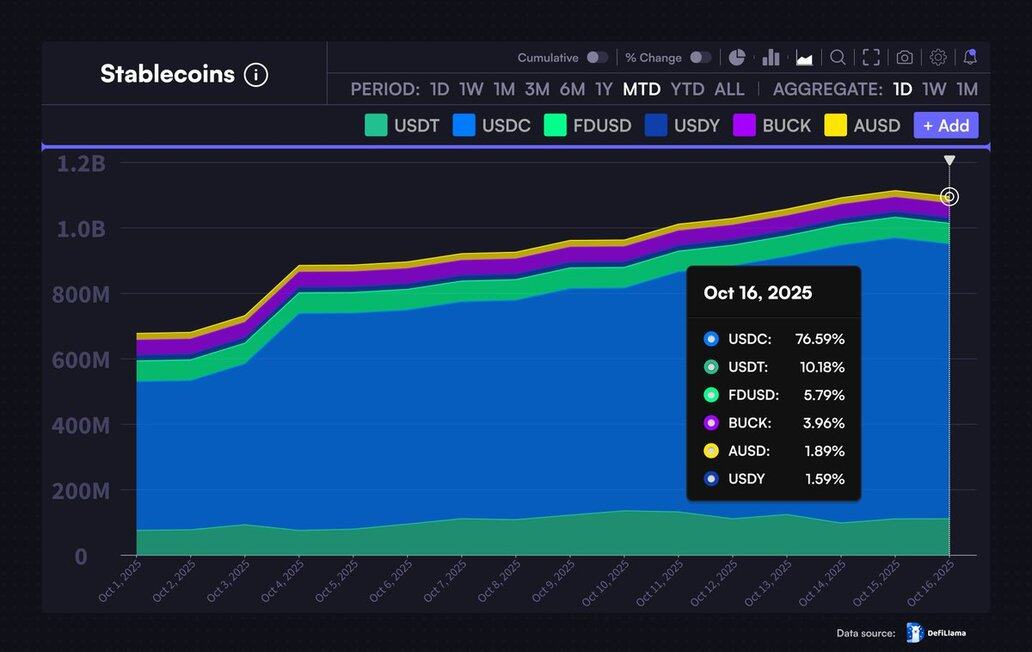Set period to YTD

click(687, 89)
